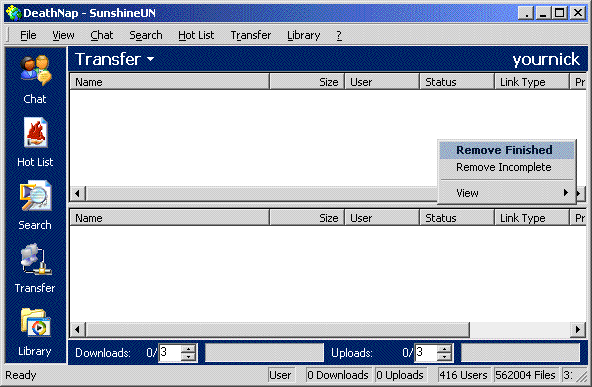592x387 pixels.
Task: Sort lower list by Link Type column
Action: 532,218
